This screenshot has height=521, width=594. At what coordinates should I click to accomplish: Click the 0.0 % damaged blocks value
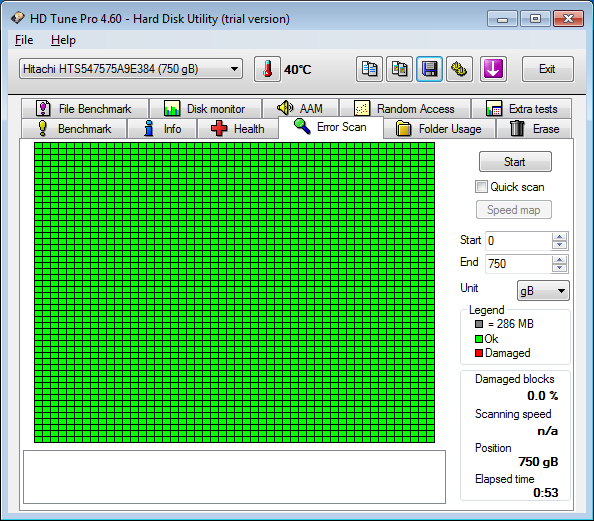(542, 396)
